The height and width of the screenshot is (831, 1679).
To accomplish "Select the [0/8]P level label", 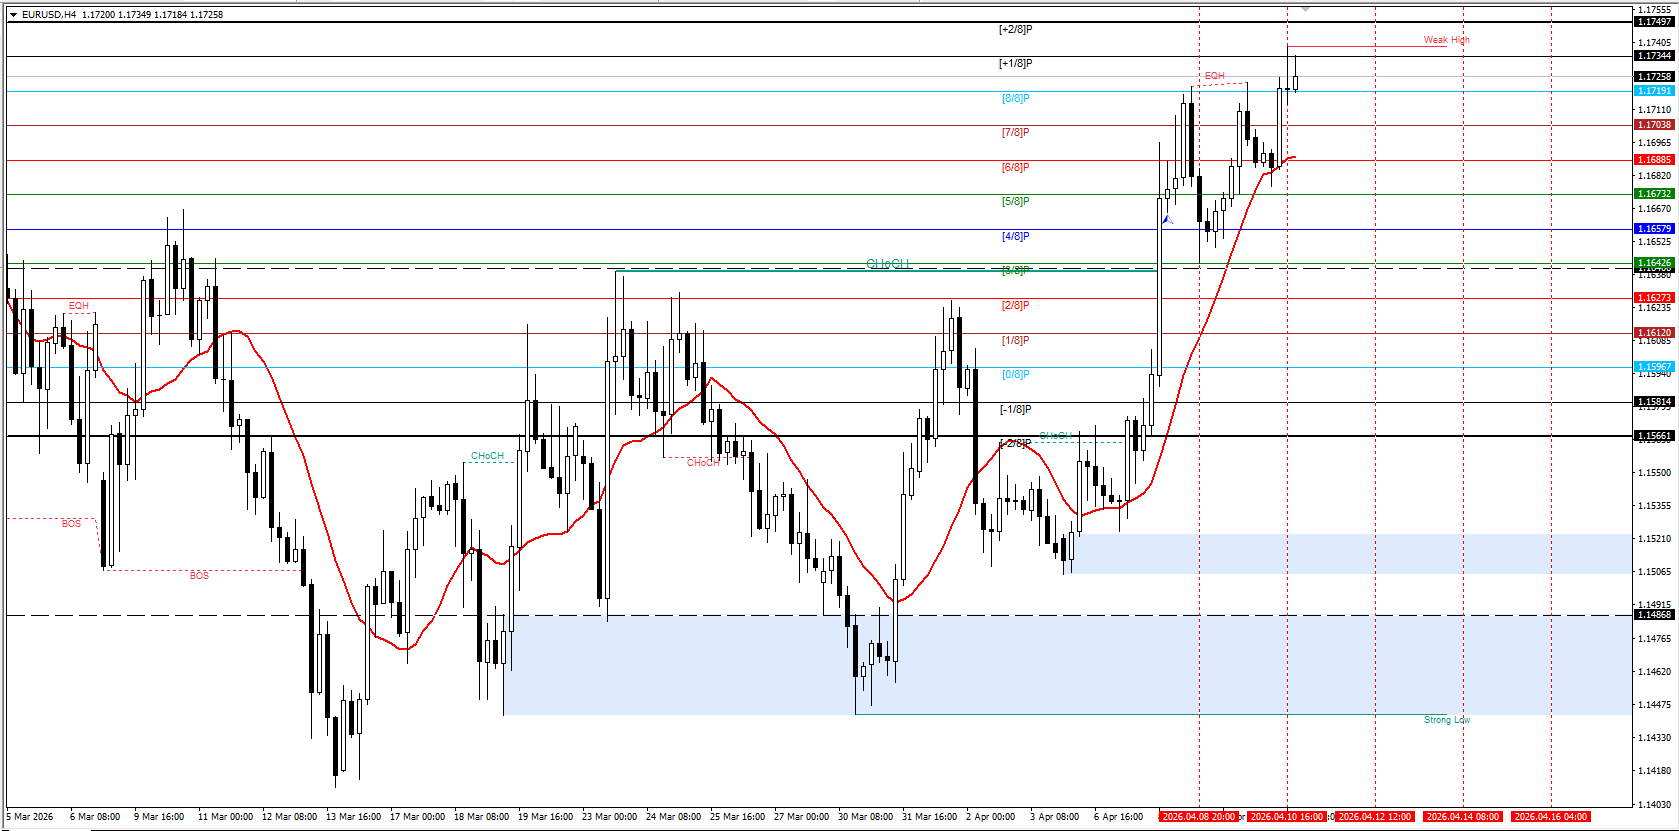I will pos(1015,374).
